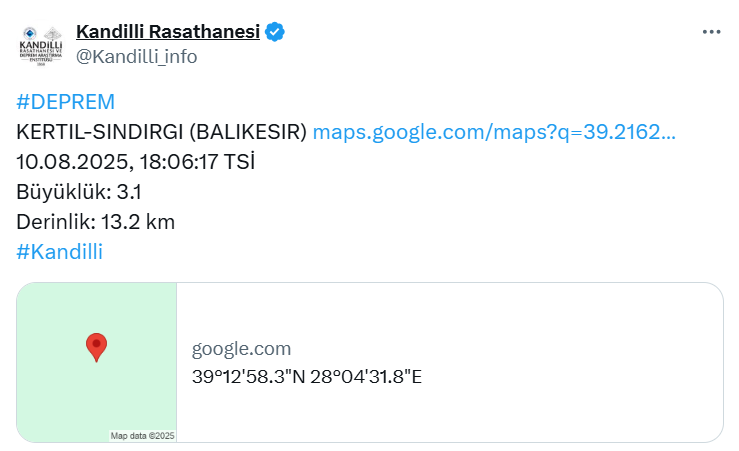The height and width of the screenshot is (451, 739).
Task: Click the red map pin marker
Action: point(96,348)
